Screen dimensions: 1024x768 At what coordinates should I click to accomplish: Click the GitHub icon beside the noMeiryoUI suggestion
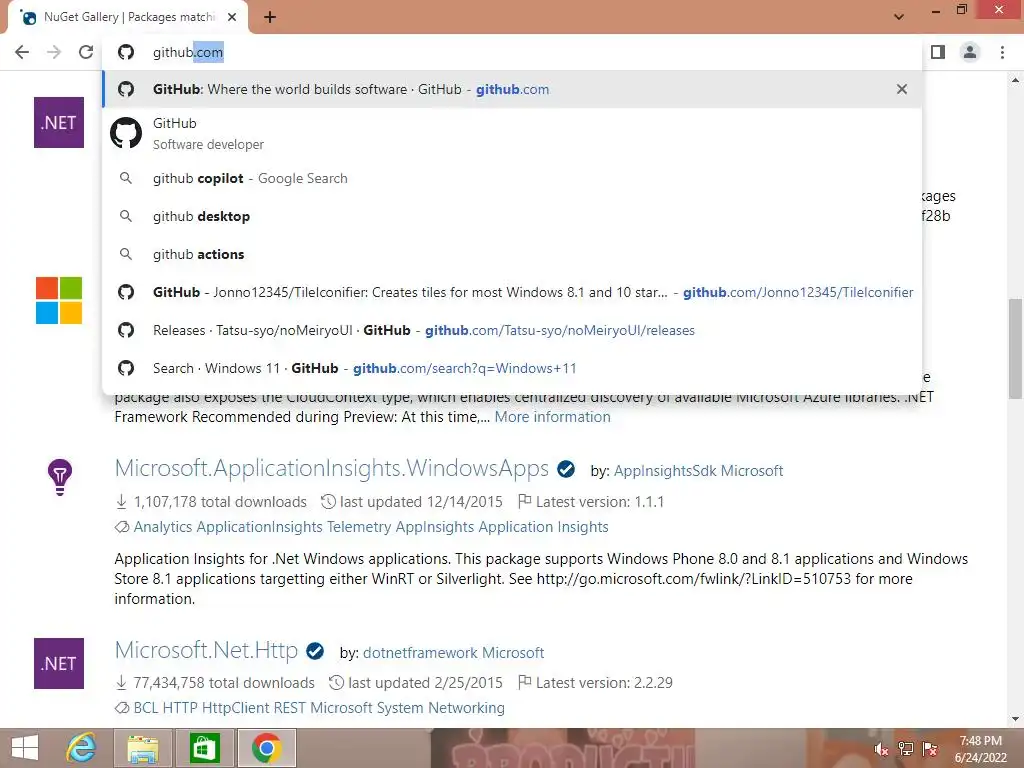[126, 330]
